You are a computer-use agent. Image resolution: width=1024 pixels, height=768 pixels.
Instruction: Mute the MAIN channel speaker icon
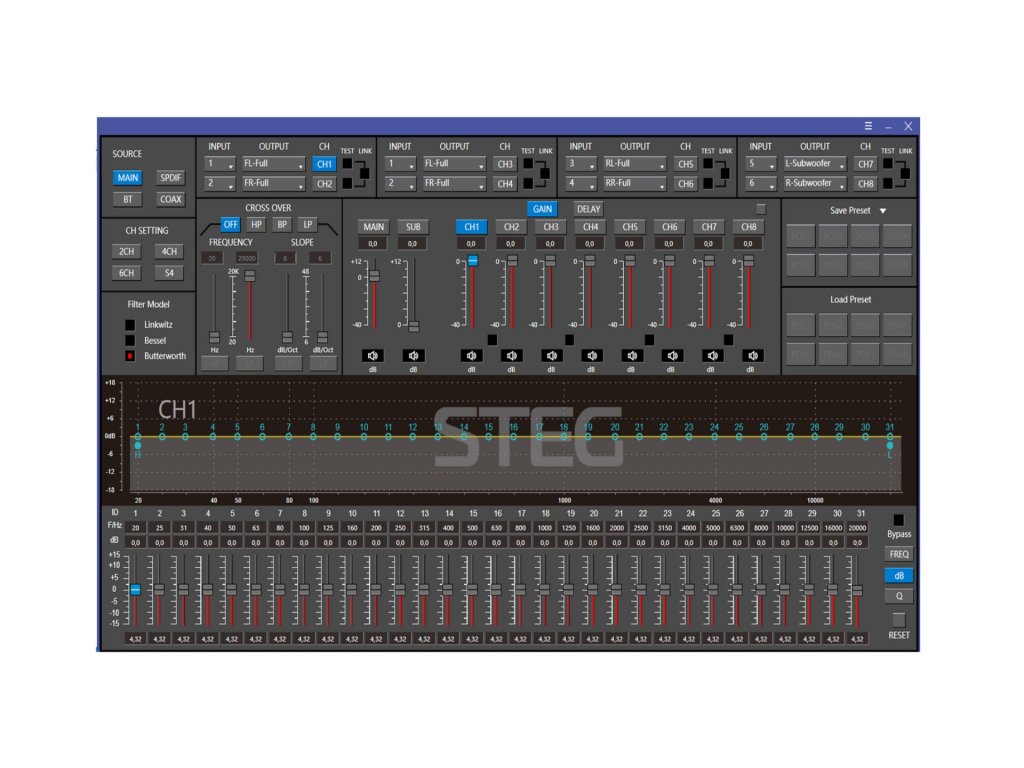(x=373, y=356)
